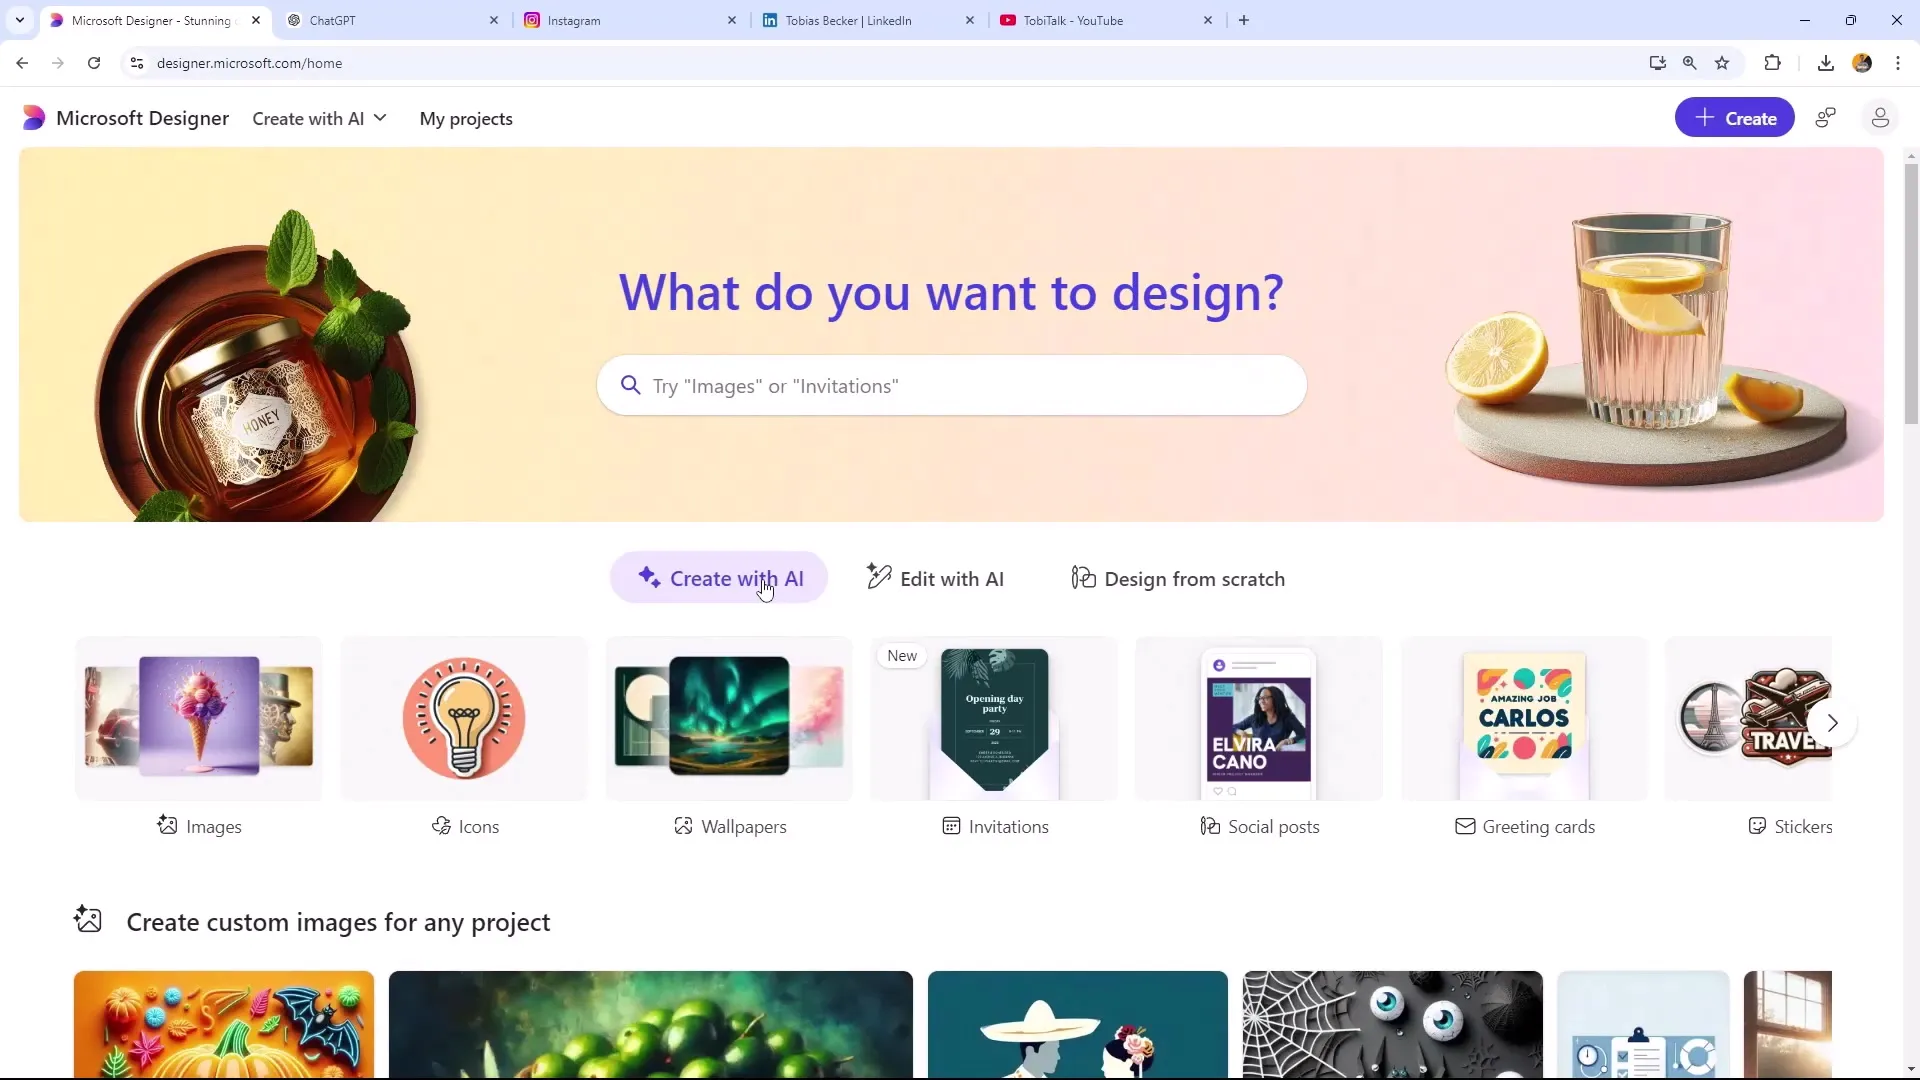Click the Create with AI button
Image resolution: width=1920 pixels, height=1080 pixels.
click(x=719, y=579)
